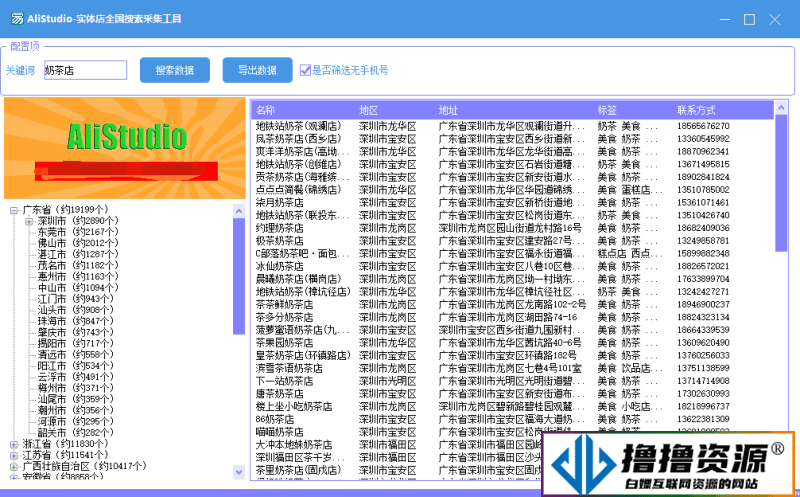Minimize the AliStudio window

tap(724, 19)
